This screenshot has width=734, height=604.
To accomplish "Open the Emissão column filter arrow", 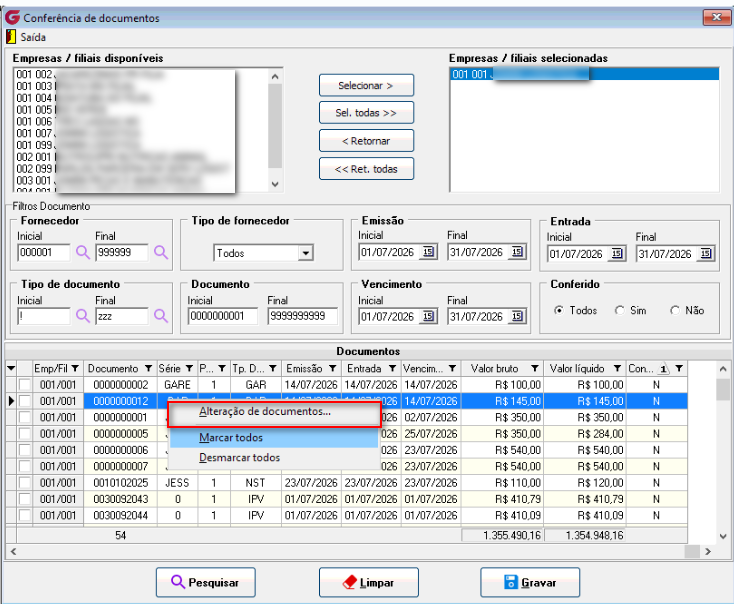I will [332, 368].
